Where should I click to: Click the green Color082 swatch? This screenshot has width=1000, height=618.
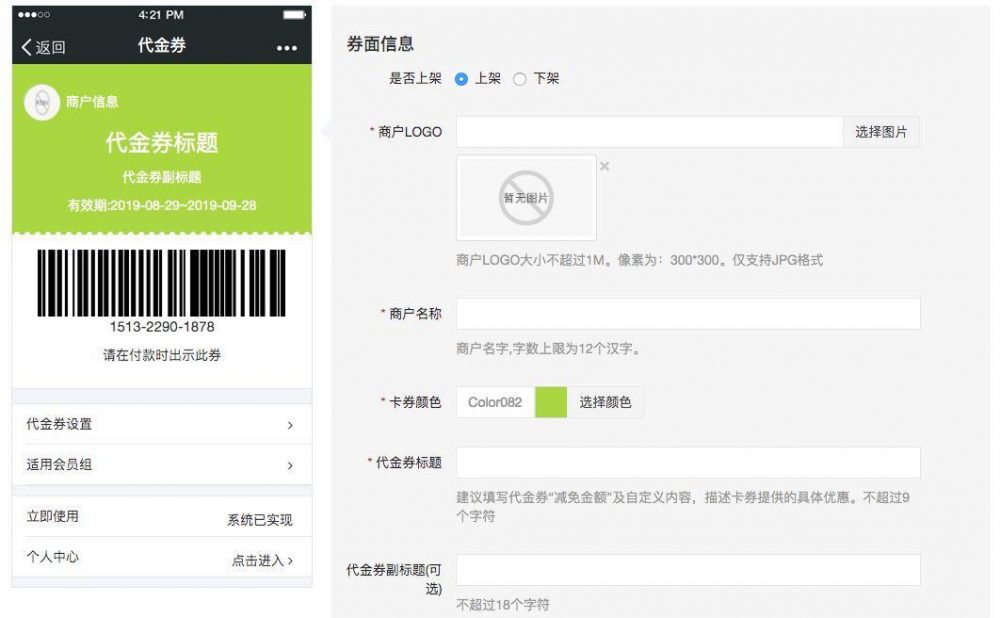pyautogui.click(x=551, y=402)
